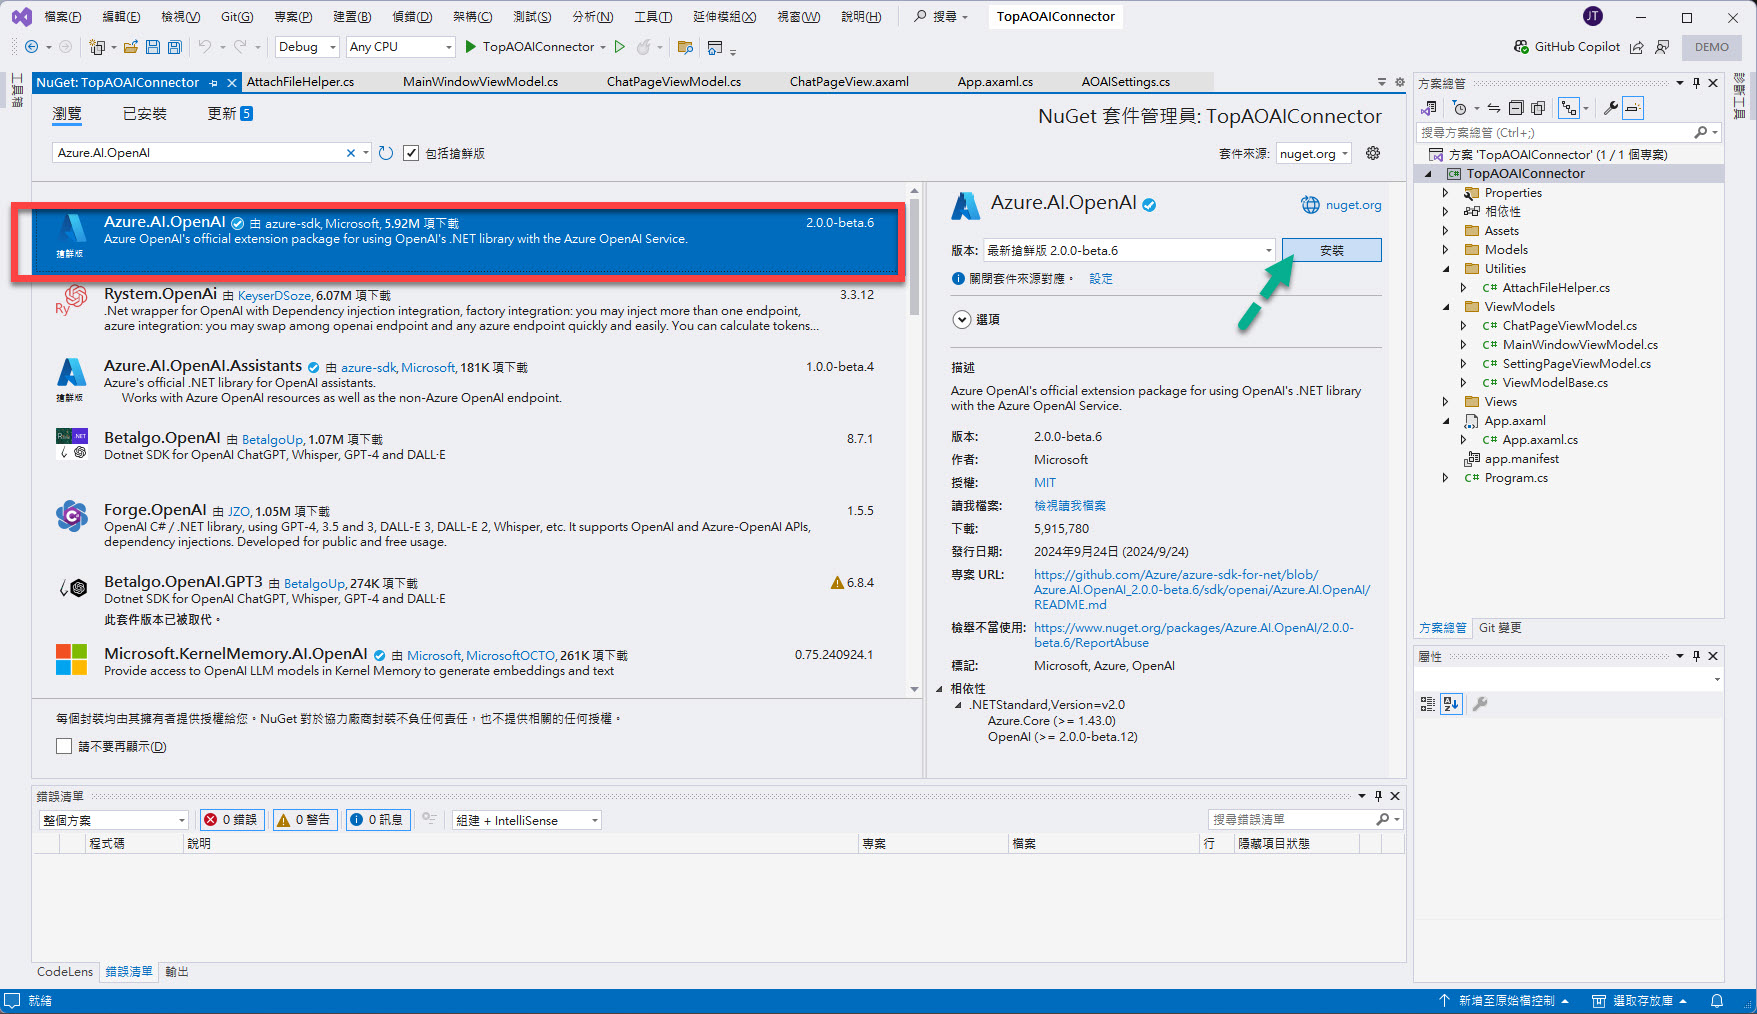Toggle the 'do not show again' checkbox

(64, 746)
